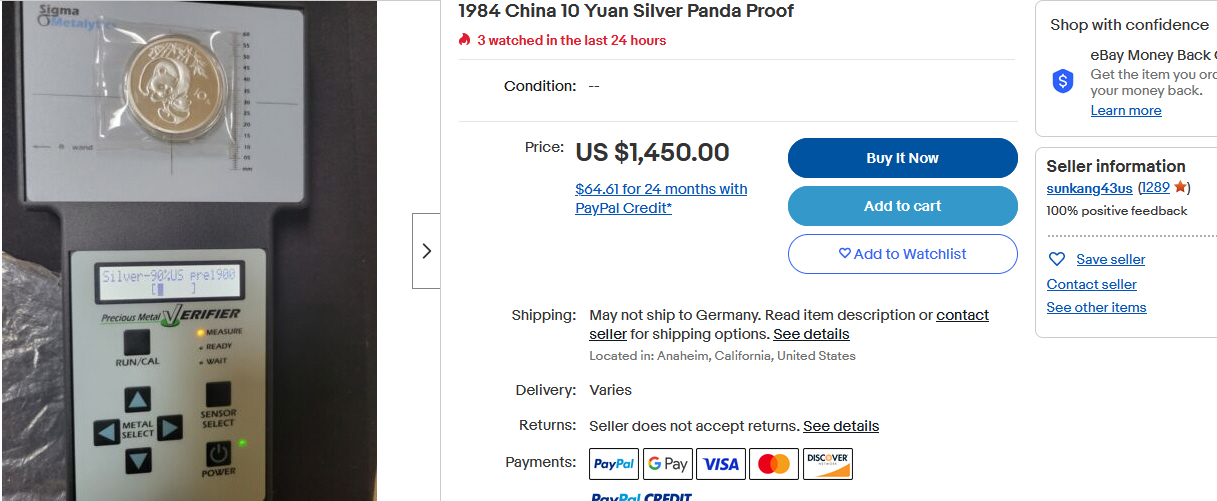Open See details for returns policy

click(841, 426)
